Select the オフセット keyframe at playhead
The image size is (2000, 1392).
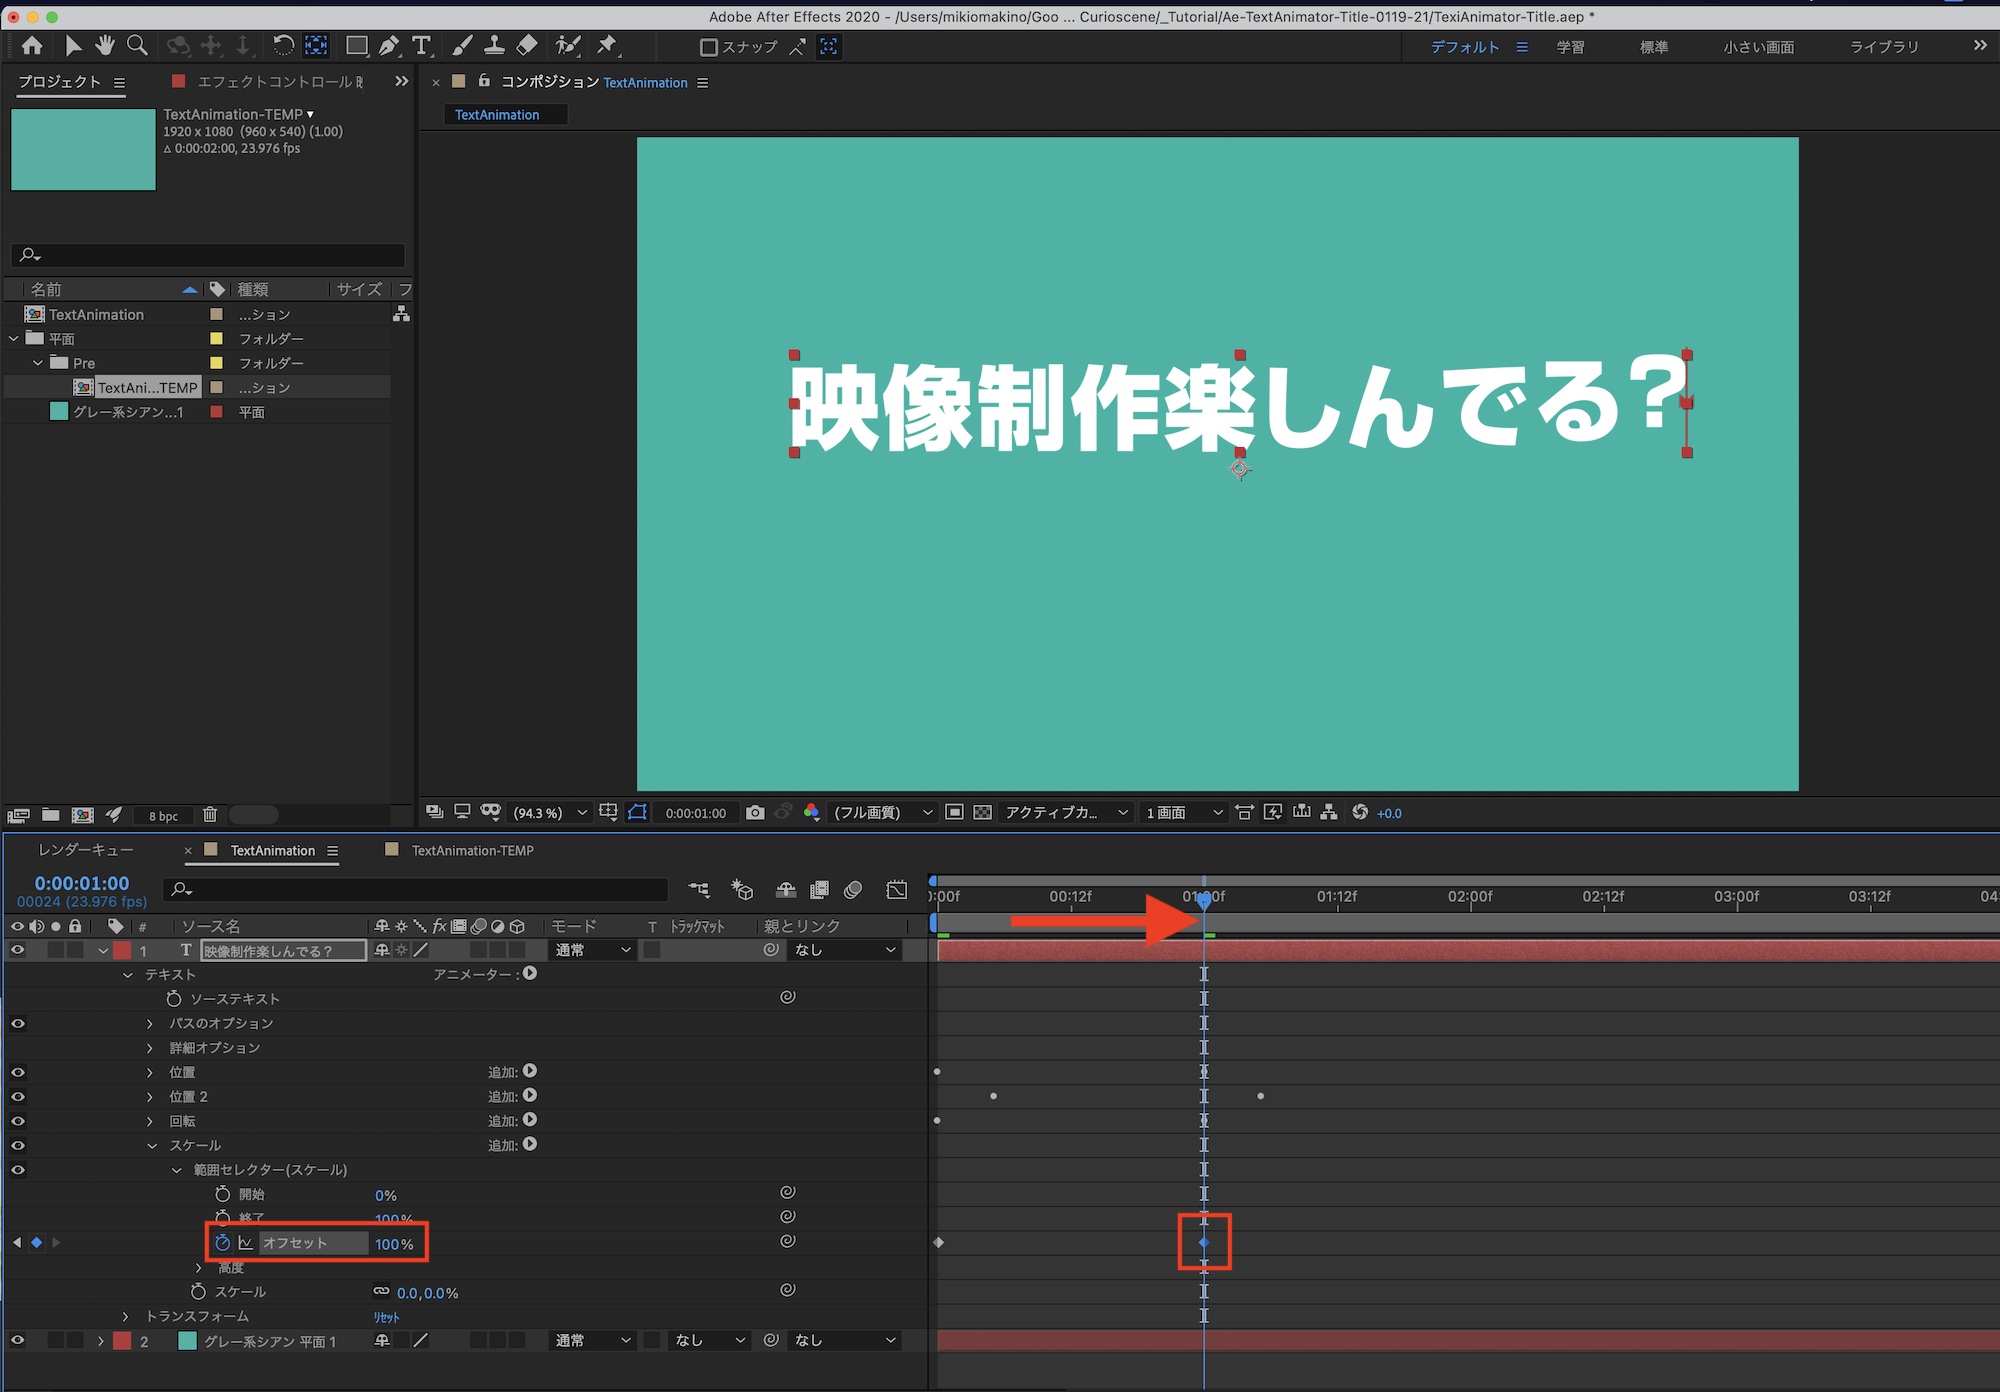(1204, 1243)
